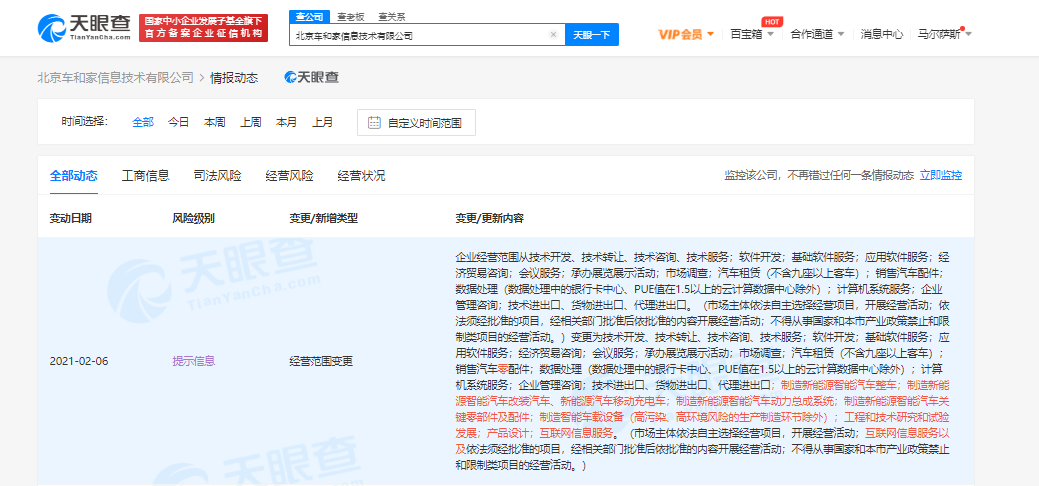Select the 今日 time filter

coord(178,122)
